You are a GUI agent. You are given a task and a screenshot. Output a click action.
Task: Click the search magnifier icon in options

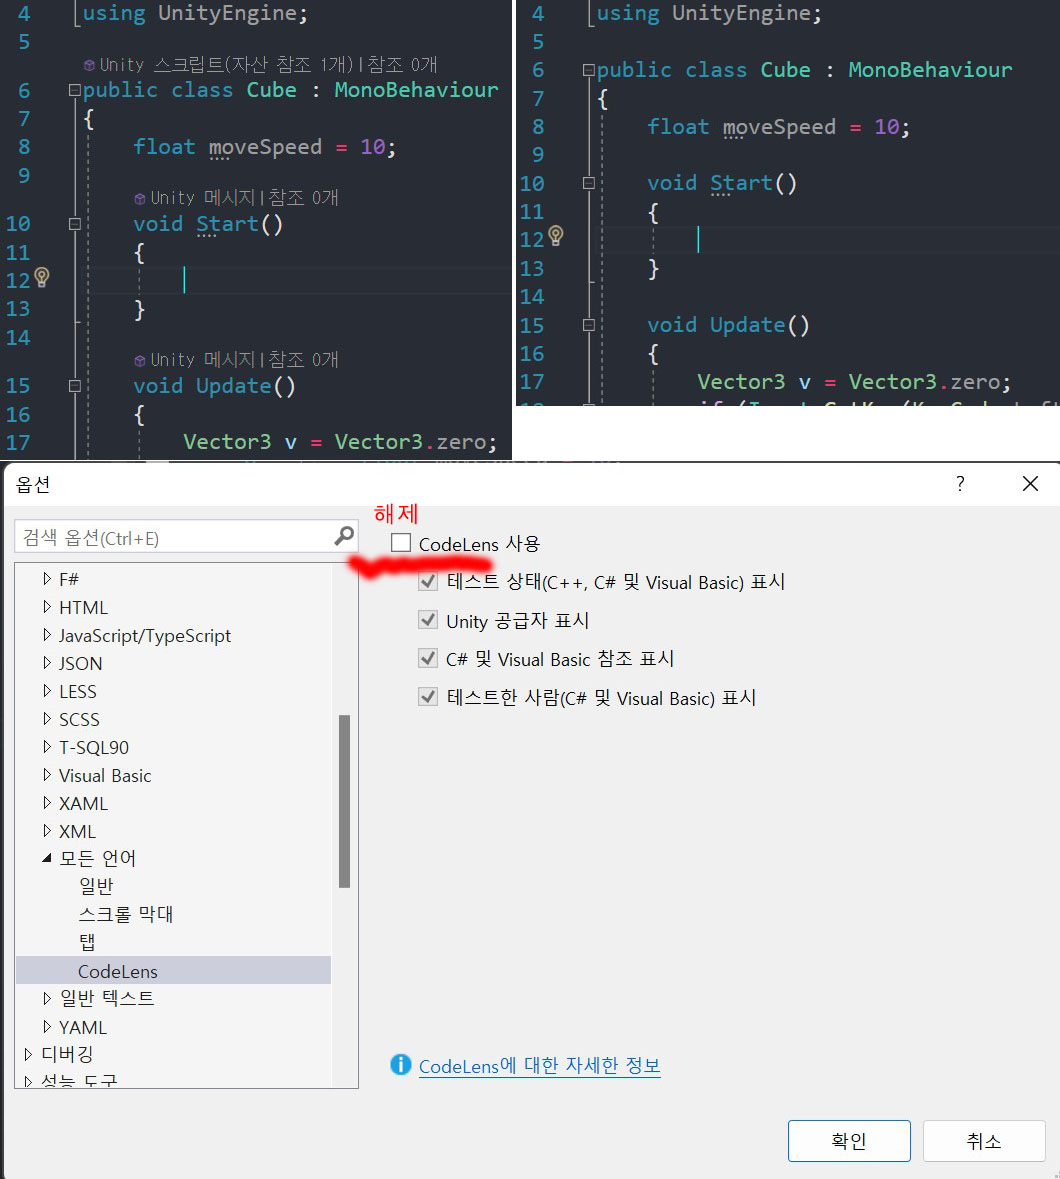[x=344, y=537]
